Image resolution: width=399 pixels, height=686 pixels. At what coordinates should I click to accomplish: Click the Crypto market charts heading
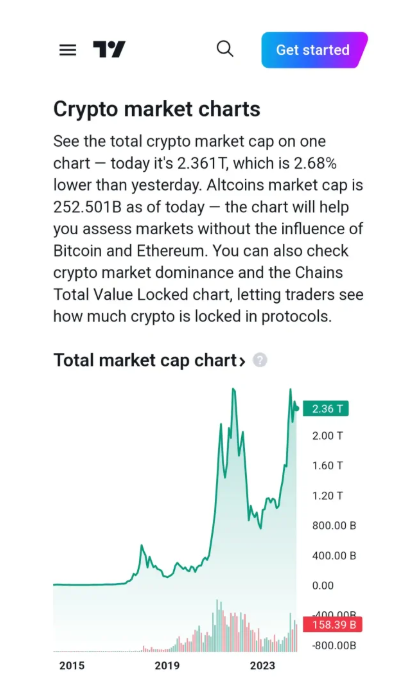tap(157, 109)
